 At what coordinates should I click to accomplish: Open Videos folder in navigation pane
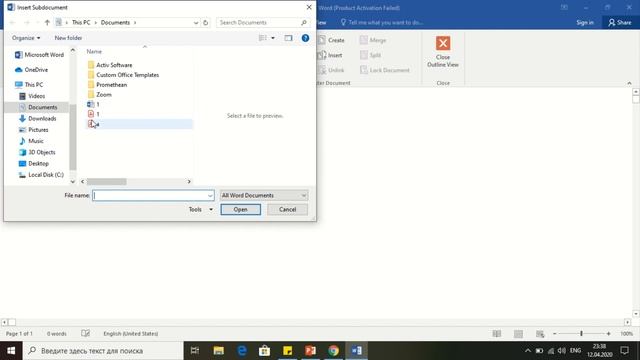32,96
